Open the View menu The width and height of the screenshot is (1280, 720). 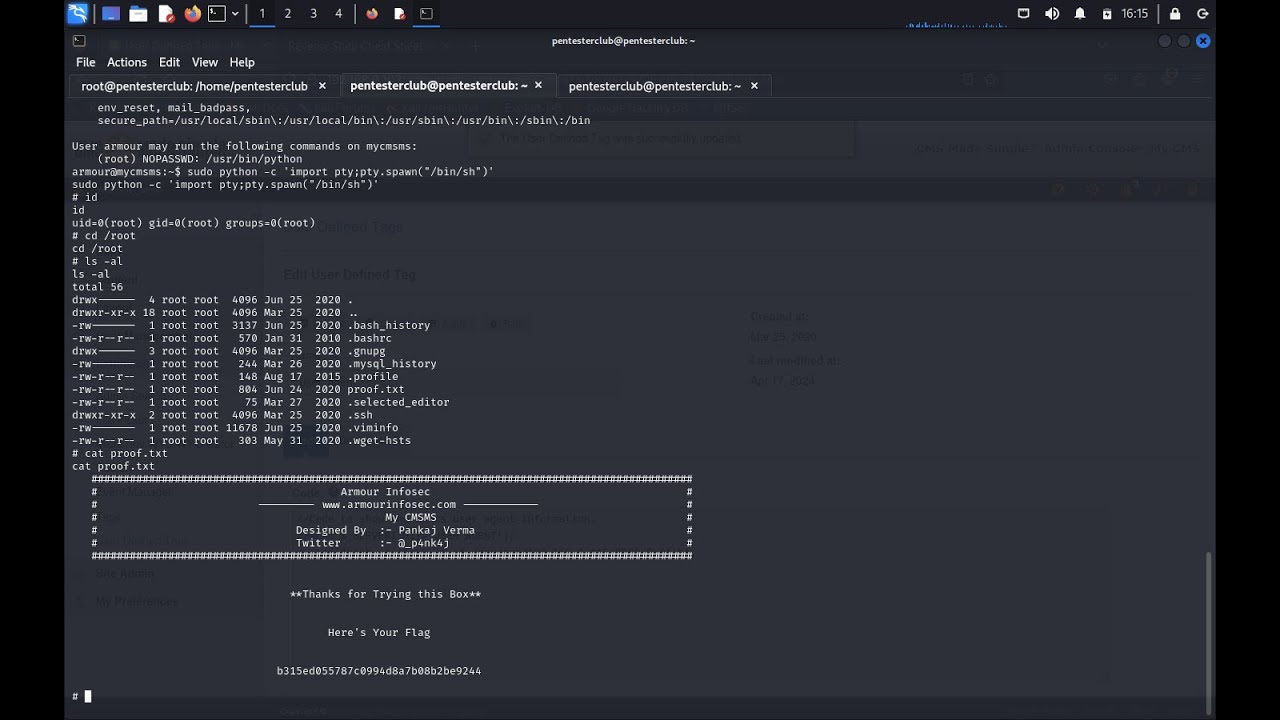click(x=205, y=62)
